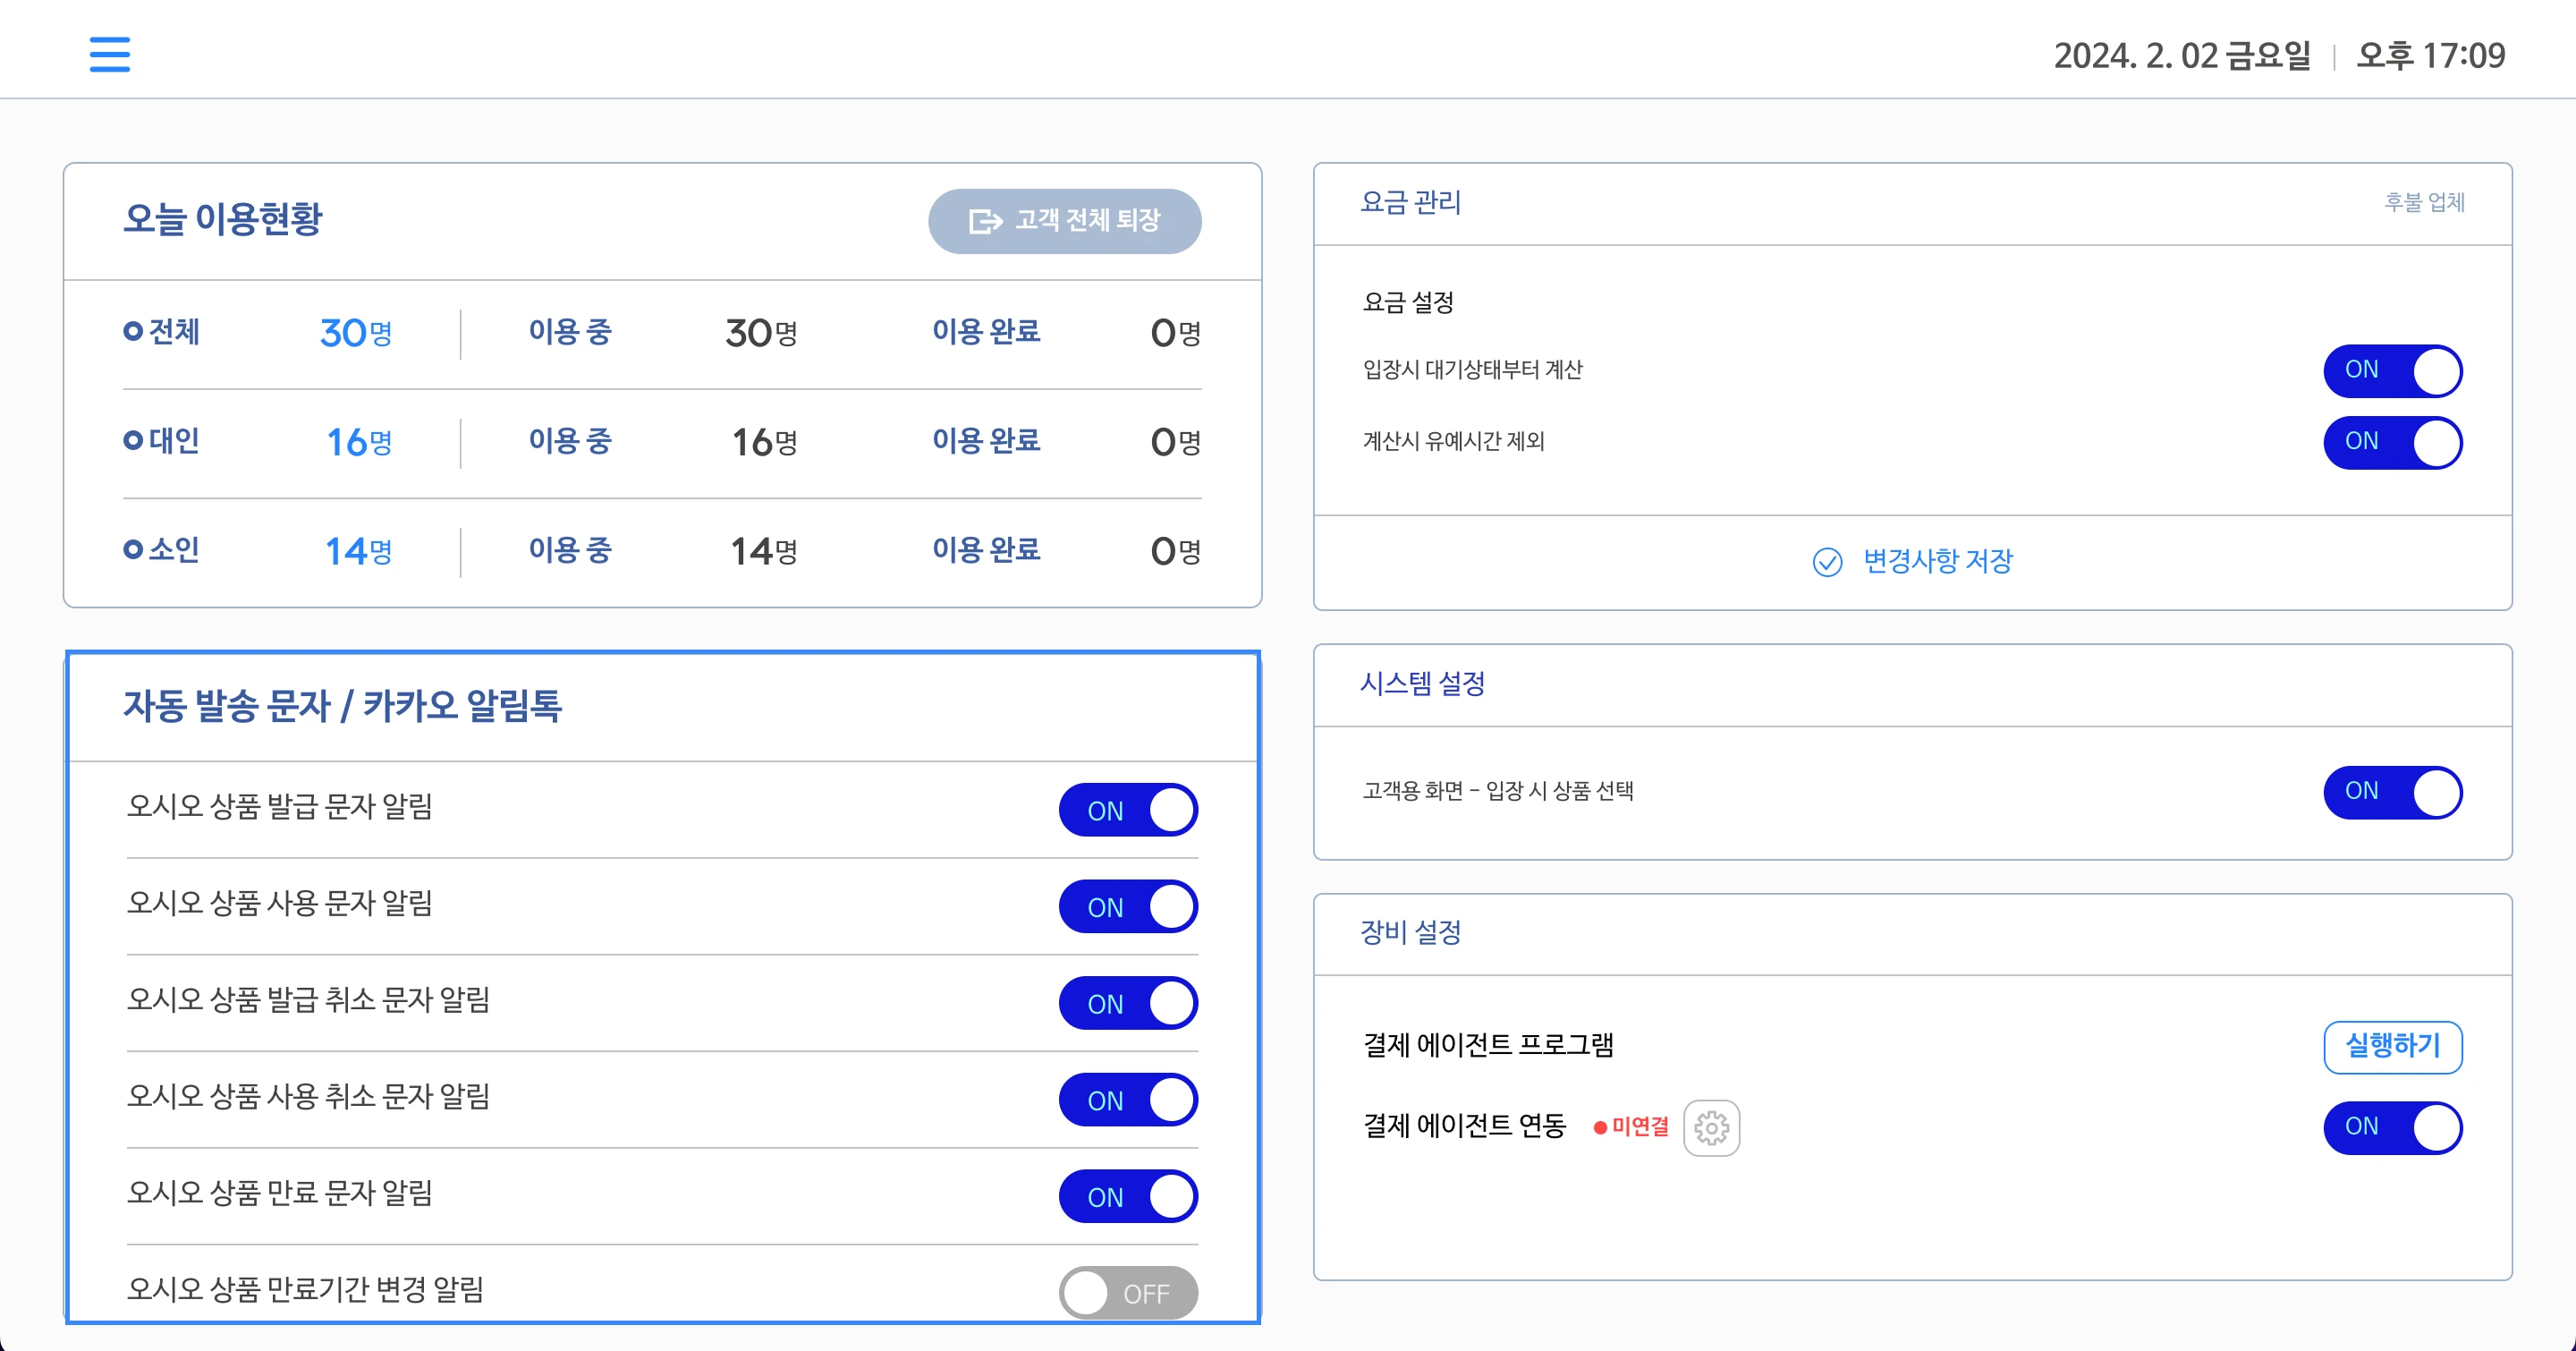Click 이용 완료 in the 전체 row
2576x1351 pixels.
[986, 332]
